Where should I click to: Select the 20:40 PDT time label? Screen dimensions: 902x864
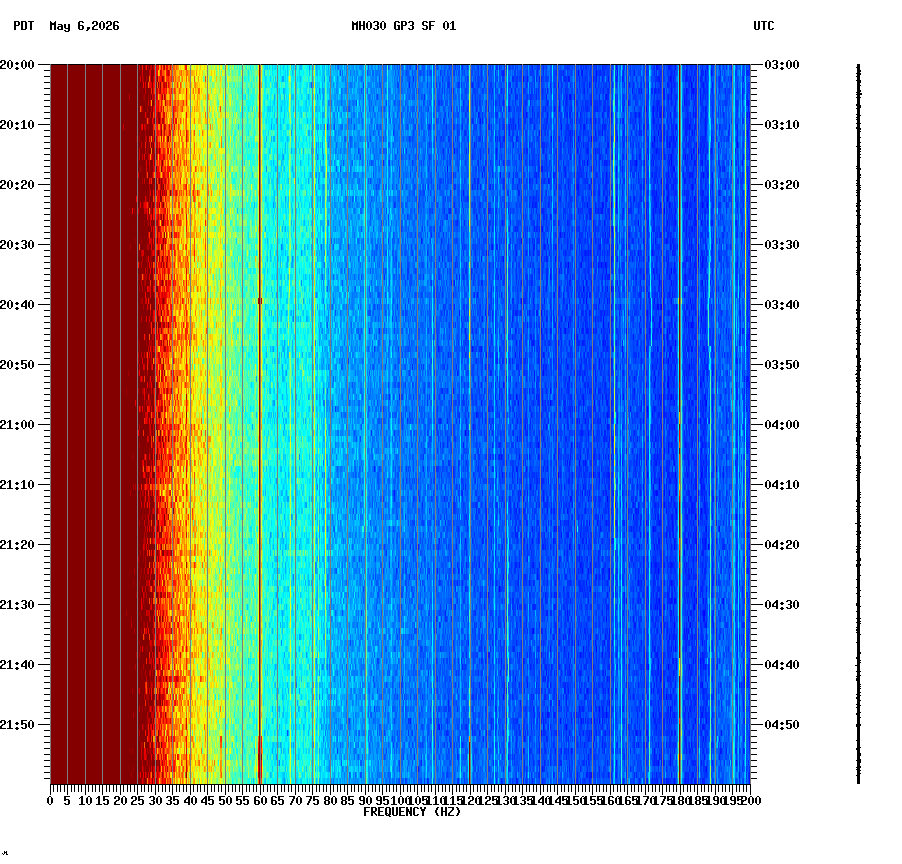coord(17,305)
